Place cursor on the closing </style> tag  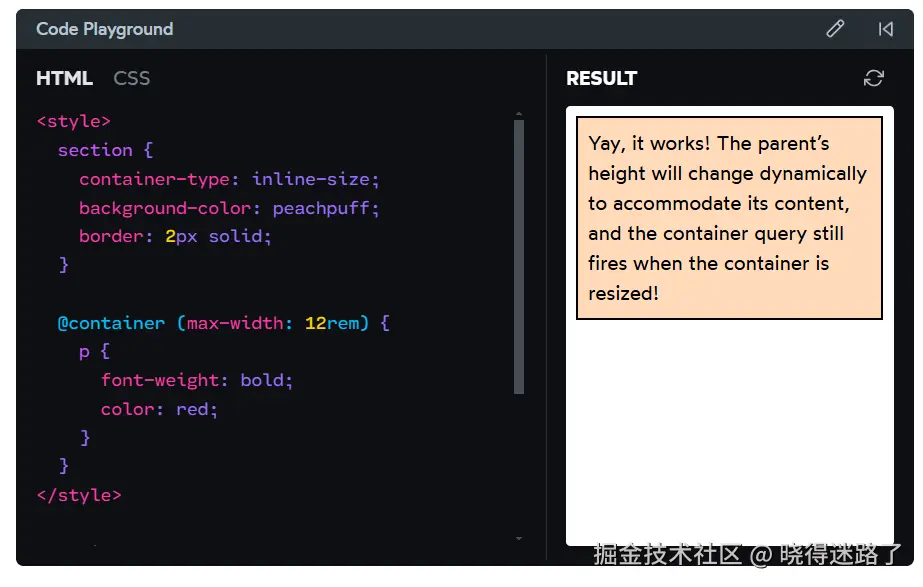click(78, 495)
